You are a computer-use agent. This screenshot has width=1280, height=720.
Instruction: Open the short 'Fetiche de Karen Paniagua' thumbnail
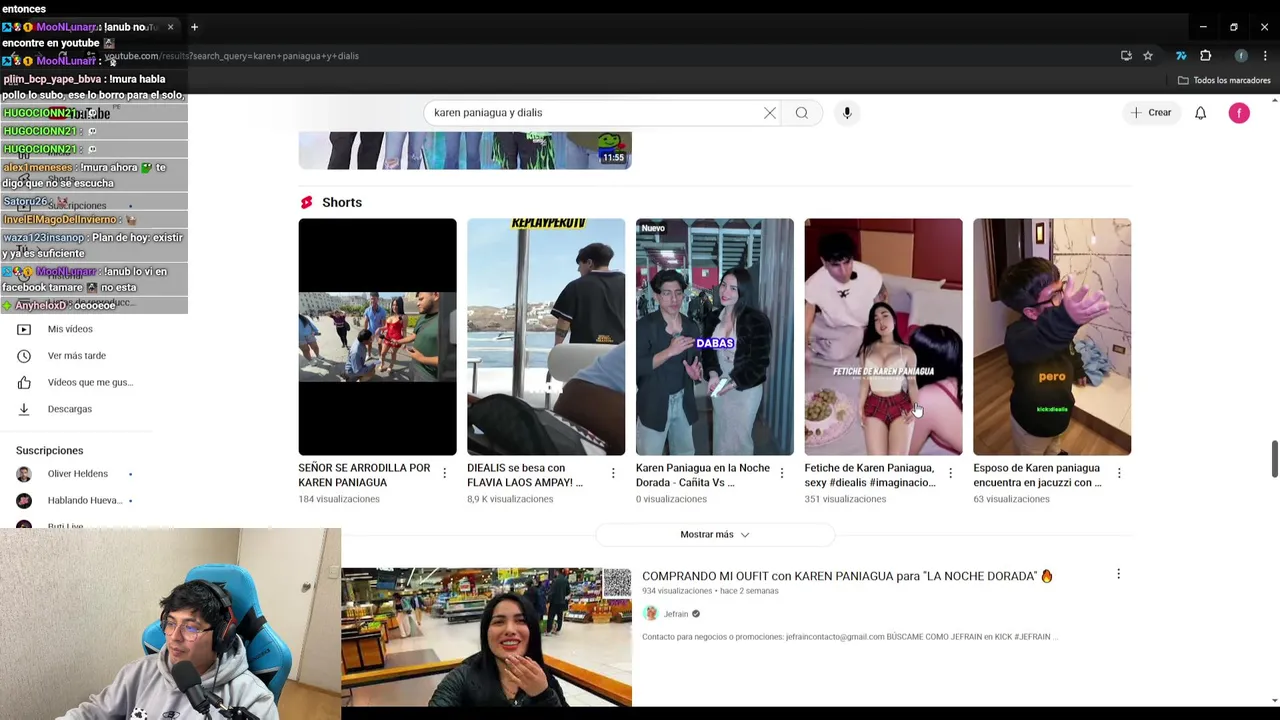coord(883,337)
